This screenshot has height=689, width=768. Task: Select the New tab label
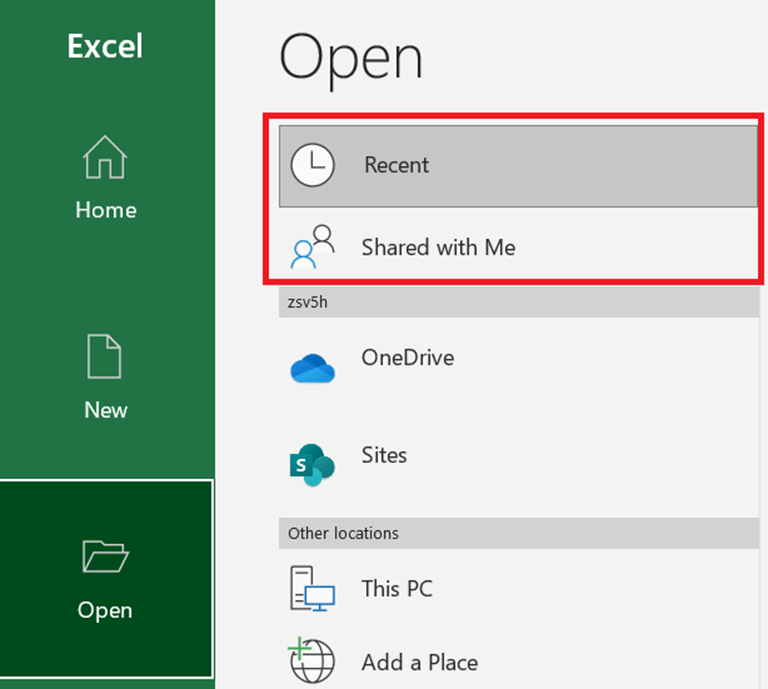pos(106,410)
